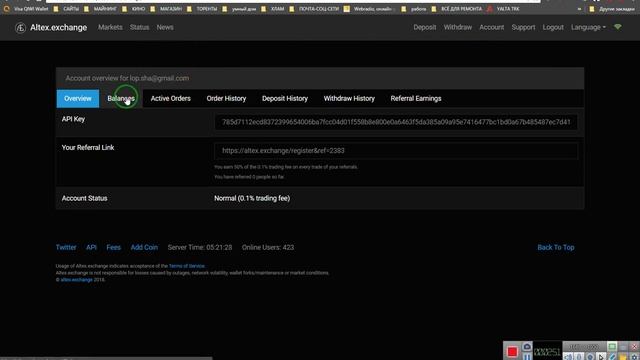Screen dimensions: 640x360
Task: Click inside the API Key field
Action: (x=396, y=122)
